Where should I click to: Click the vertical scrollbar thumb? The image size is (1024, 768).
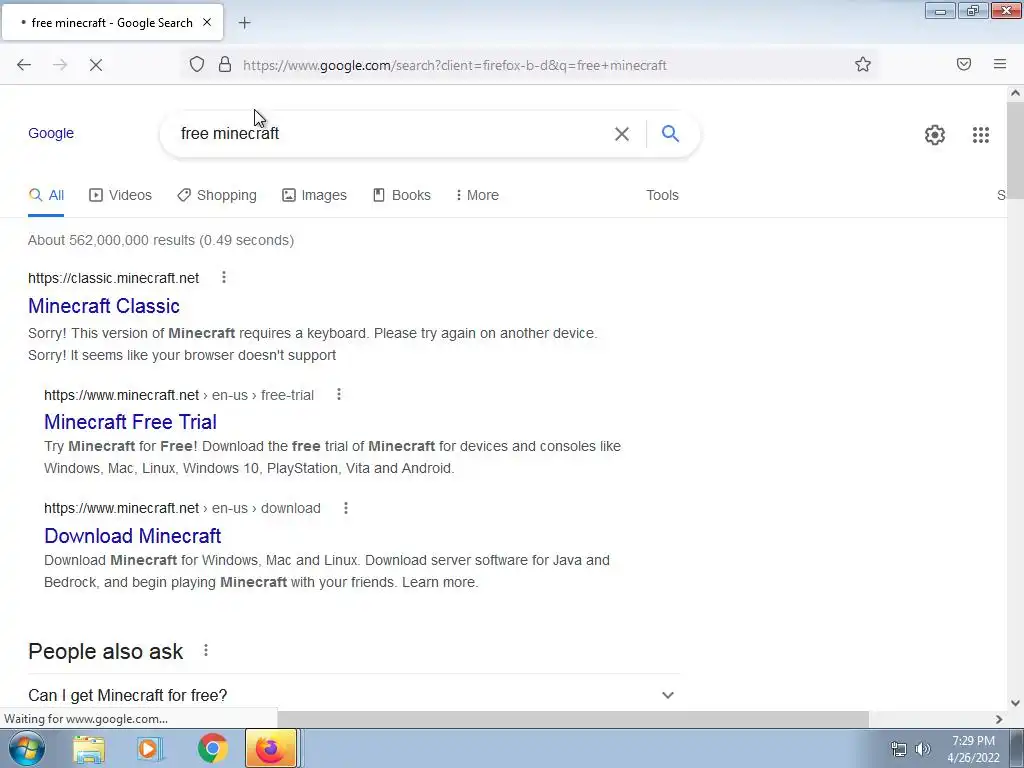(x=1015, y=150)
